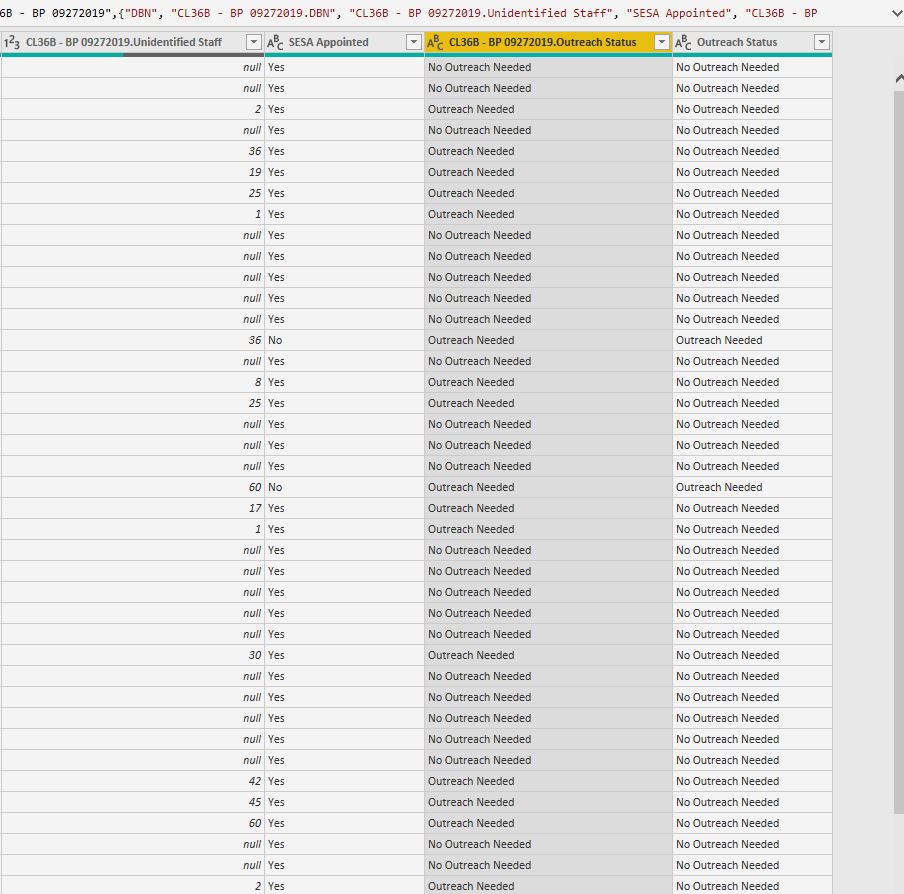Select the SESA Appointed column header
Screen dimensions: 904x894
click(344, 42)
